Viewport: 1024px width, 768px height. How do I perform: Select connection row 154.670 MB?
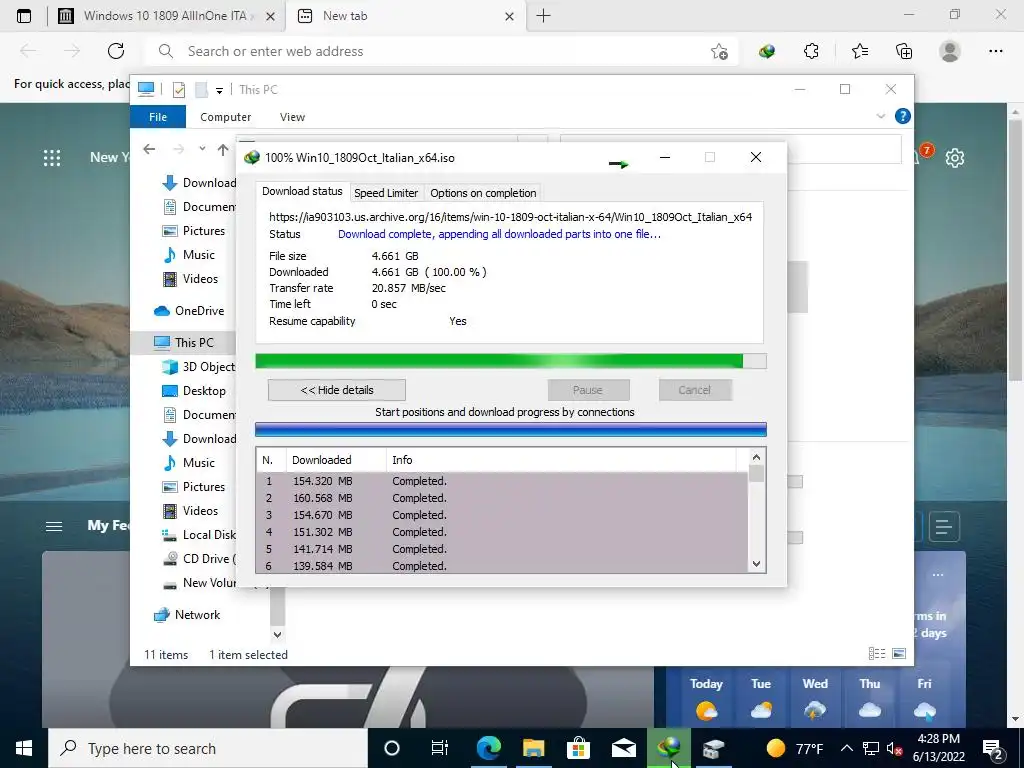click(x=502, y=515)
